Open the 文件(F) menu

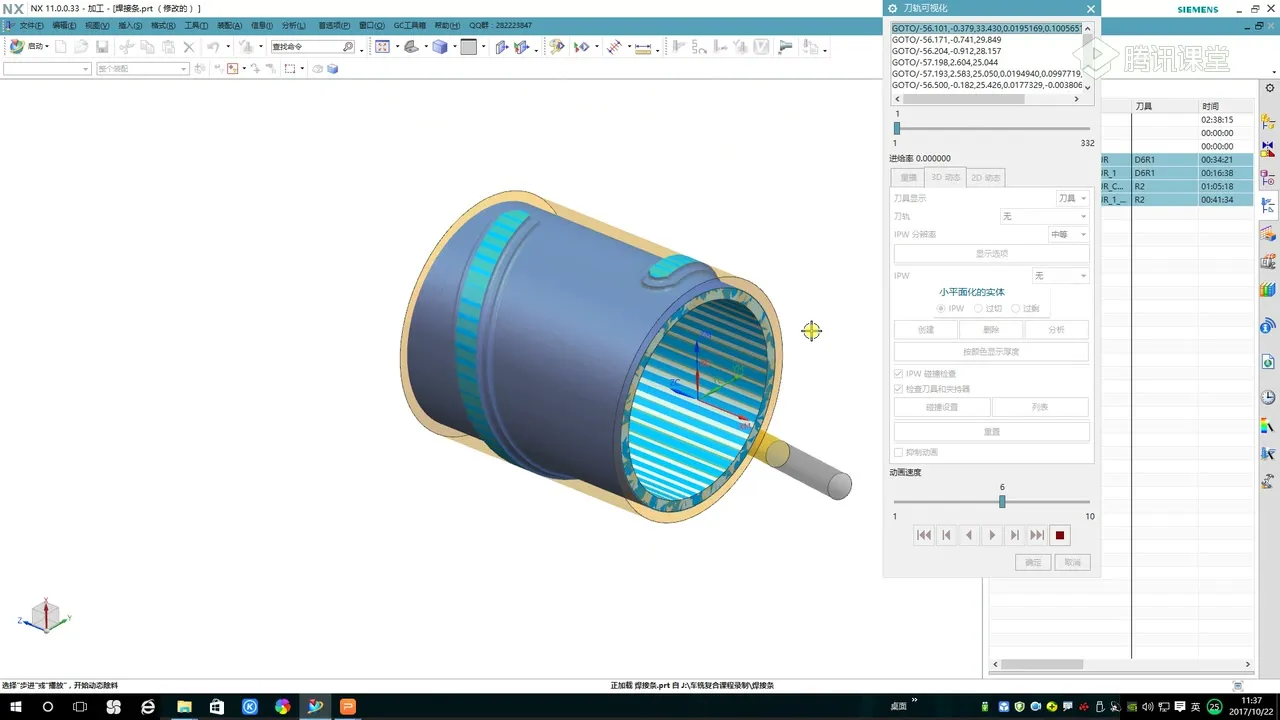tap(31, 25)
